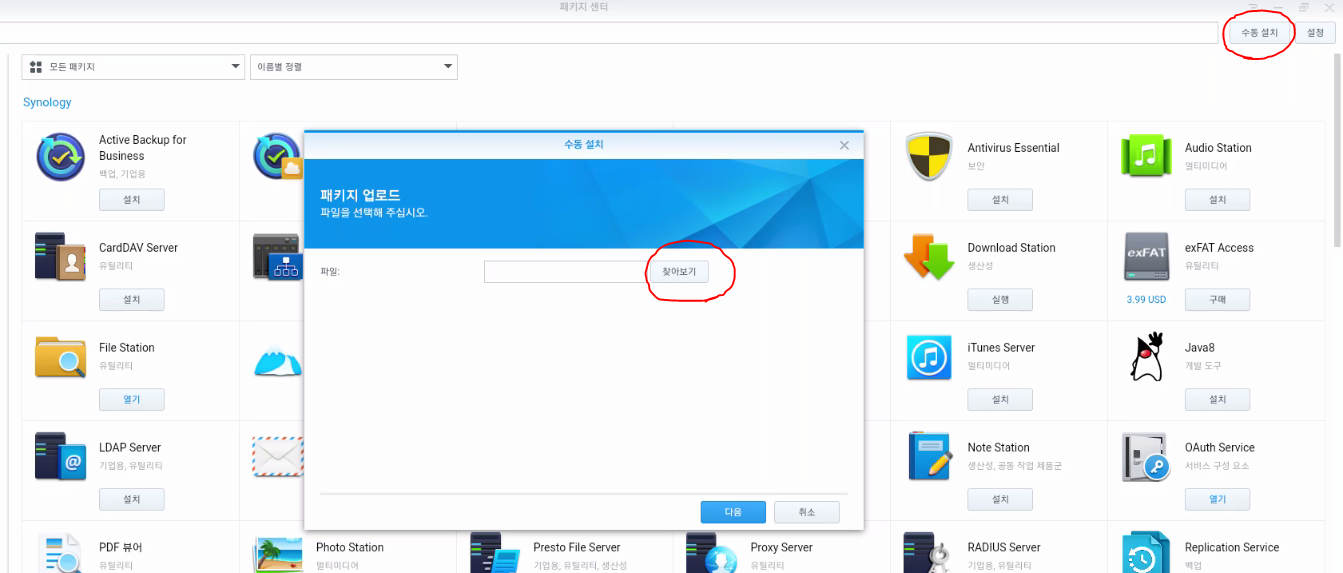
Task: Click the LDAP Server icon
Action: (60, 456)
